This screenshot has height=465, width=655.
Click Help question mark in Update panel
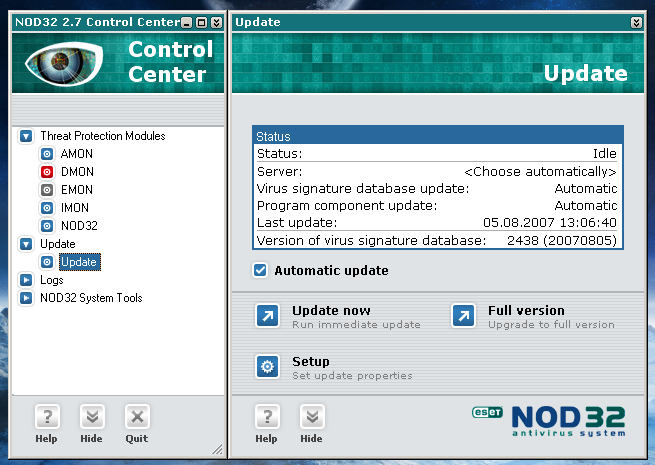pyautogui.click(x=267, y=417)
